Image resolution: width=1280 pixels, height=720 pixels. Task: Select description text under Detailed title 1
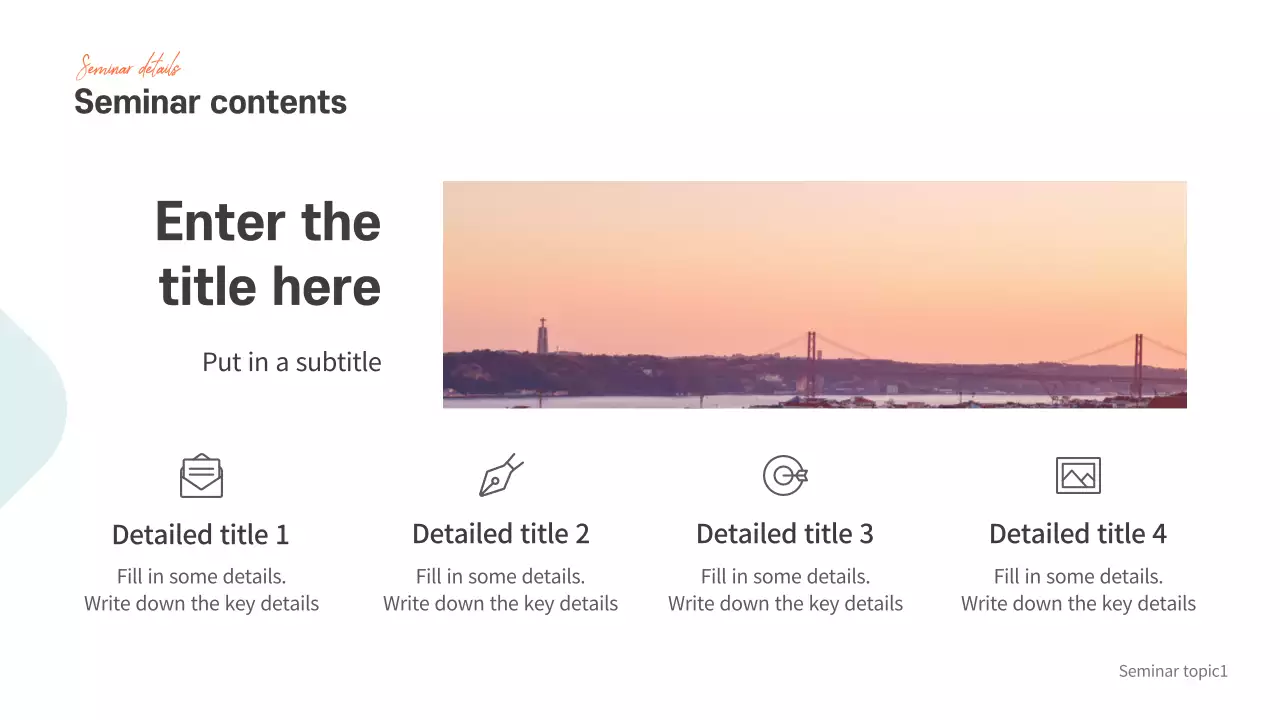coord(201,590)
